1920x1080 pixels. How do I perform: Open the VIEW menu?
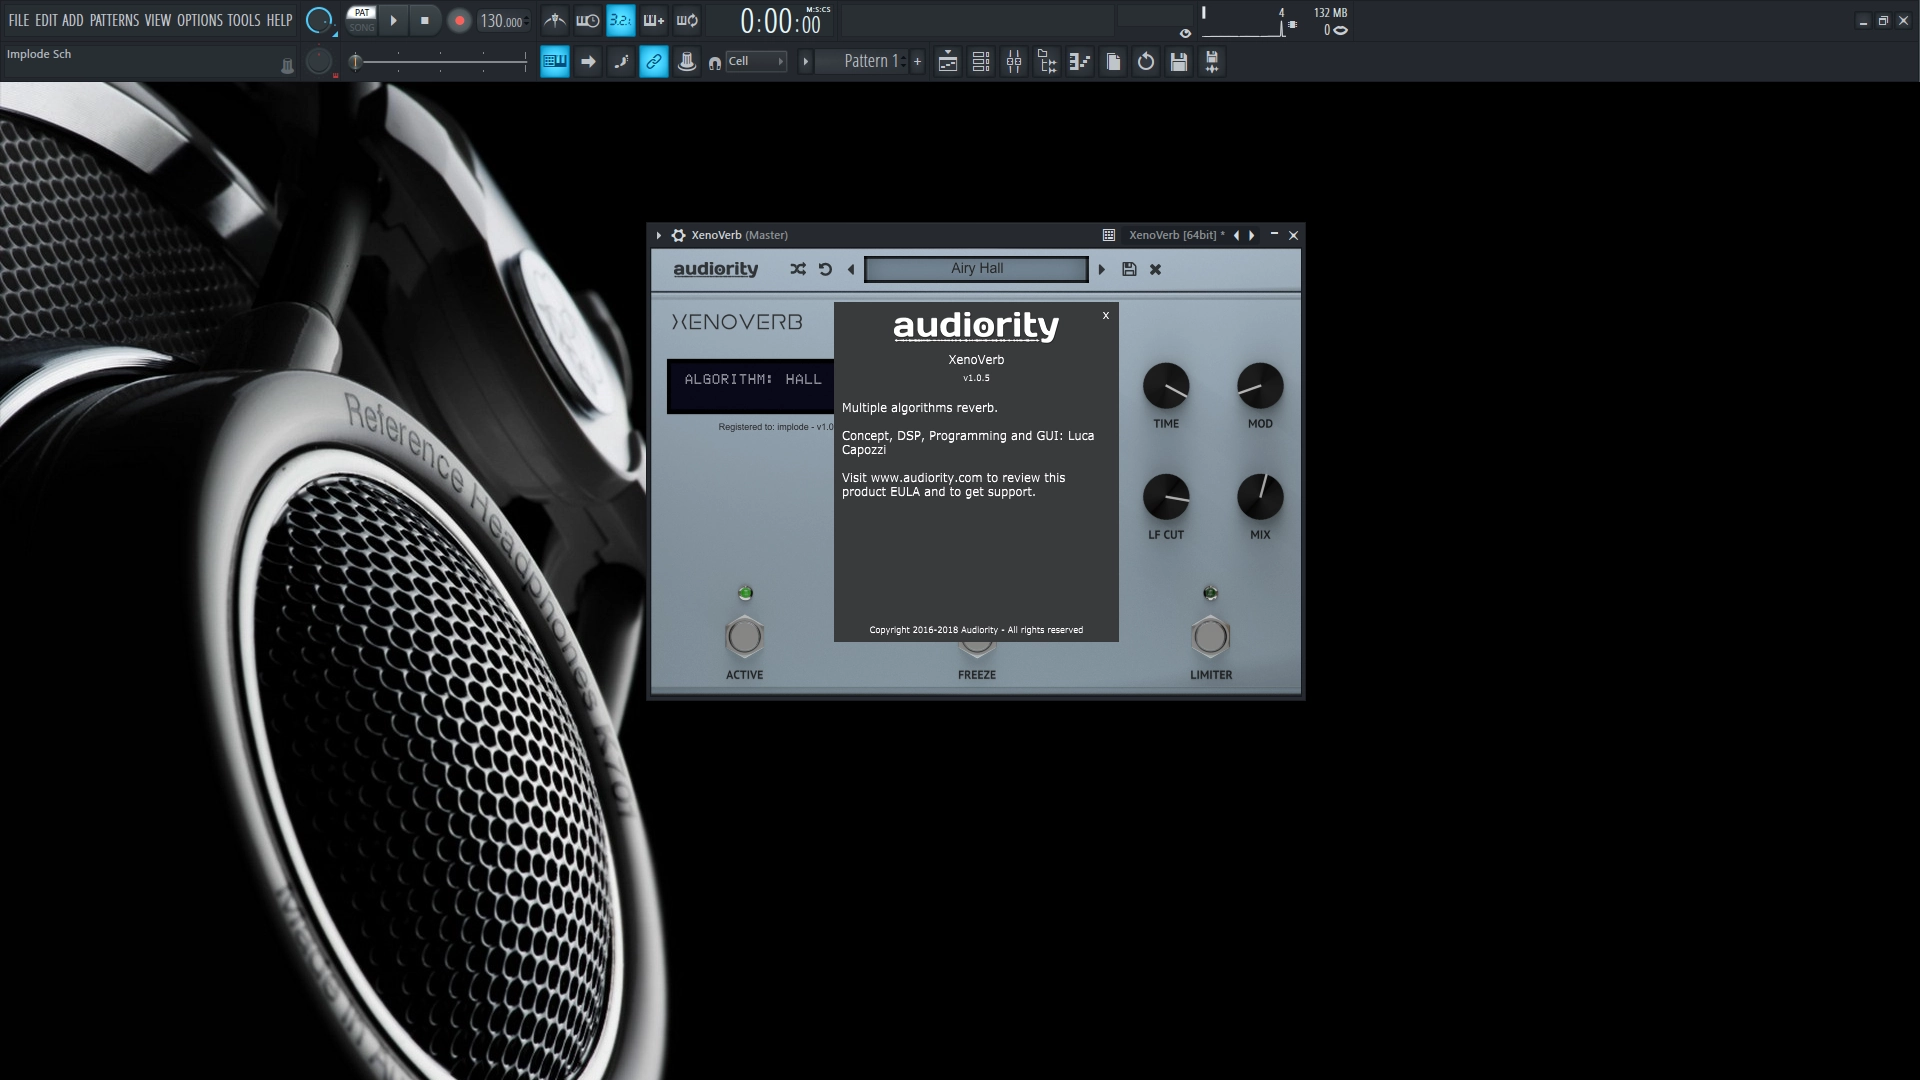(158, 20)
